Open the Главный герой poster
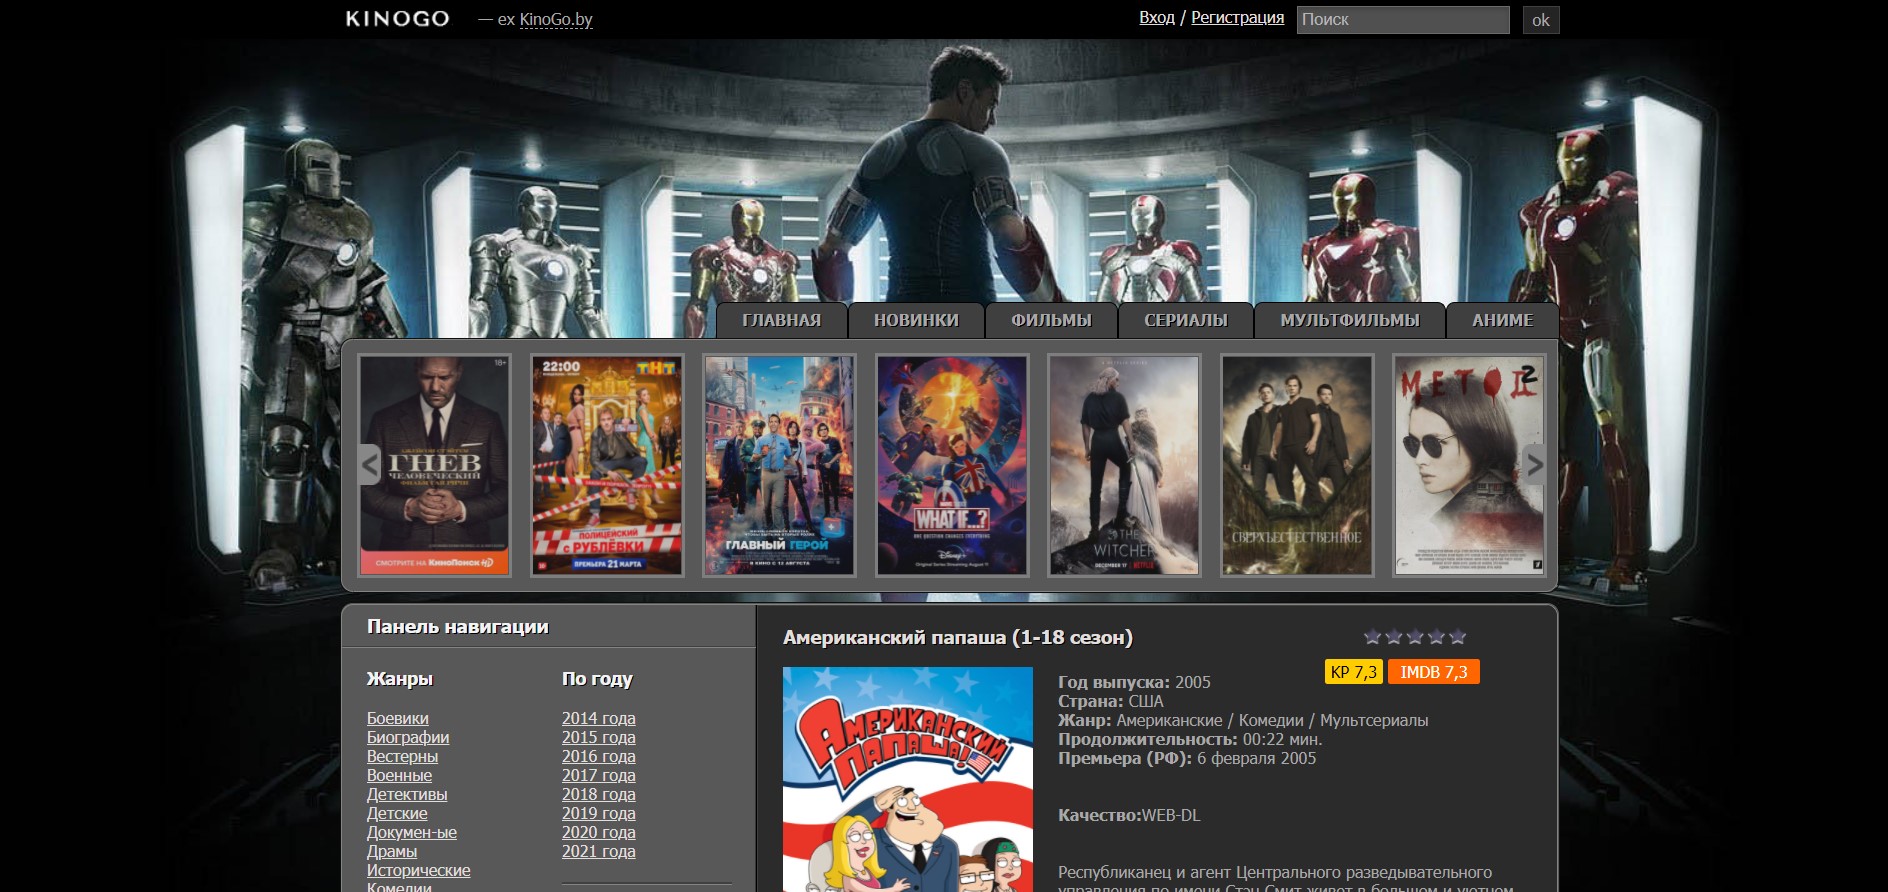Image resolution: width=1888 pixels, height=892 pixels. 779,465
